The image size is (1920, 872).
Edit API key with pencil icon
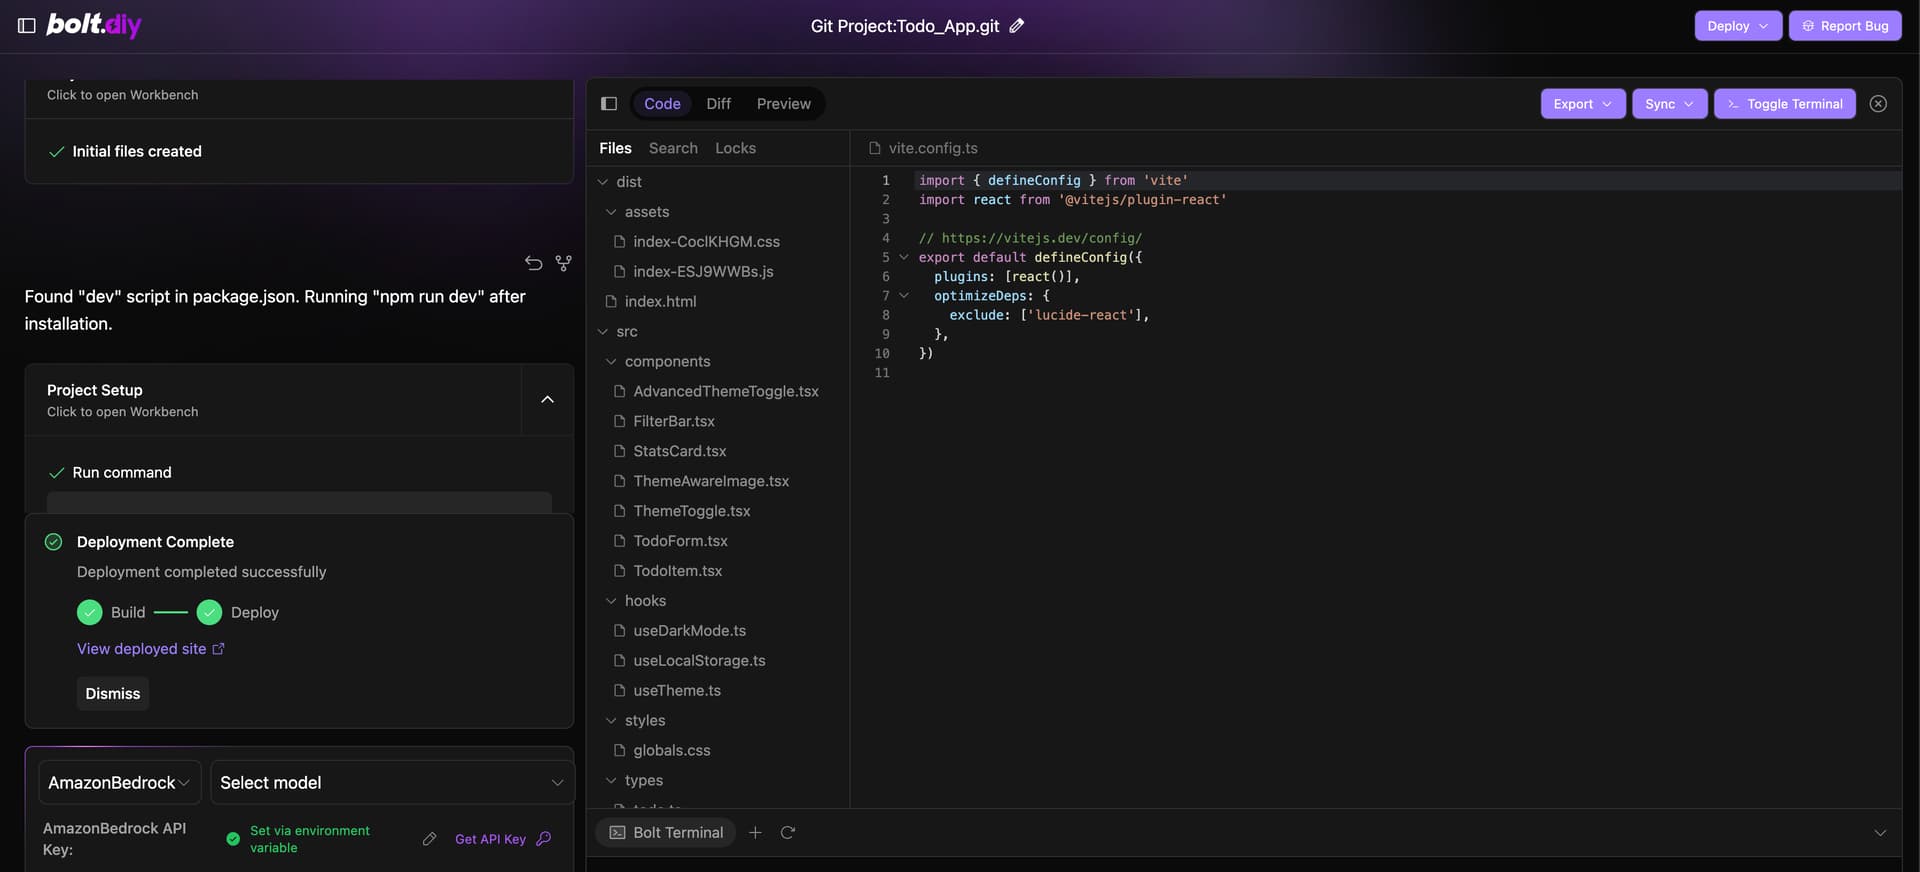[x=429, y=839]
